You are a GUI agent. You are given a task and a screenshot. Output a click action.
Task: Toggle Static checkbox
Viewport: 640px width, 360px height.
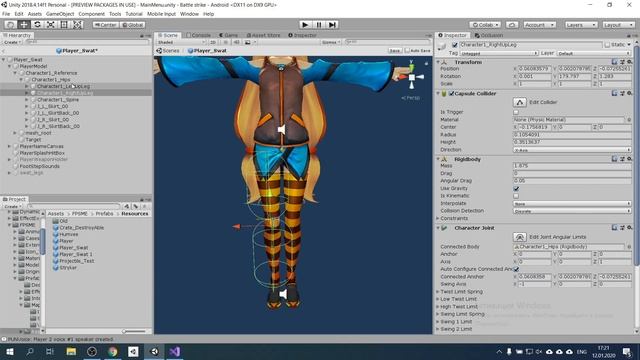point(607,44)
